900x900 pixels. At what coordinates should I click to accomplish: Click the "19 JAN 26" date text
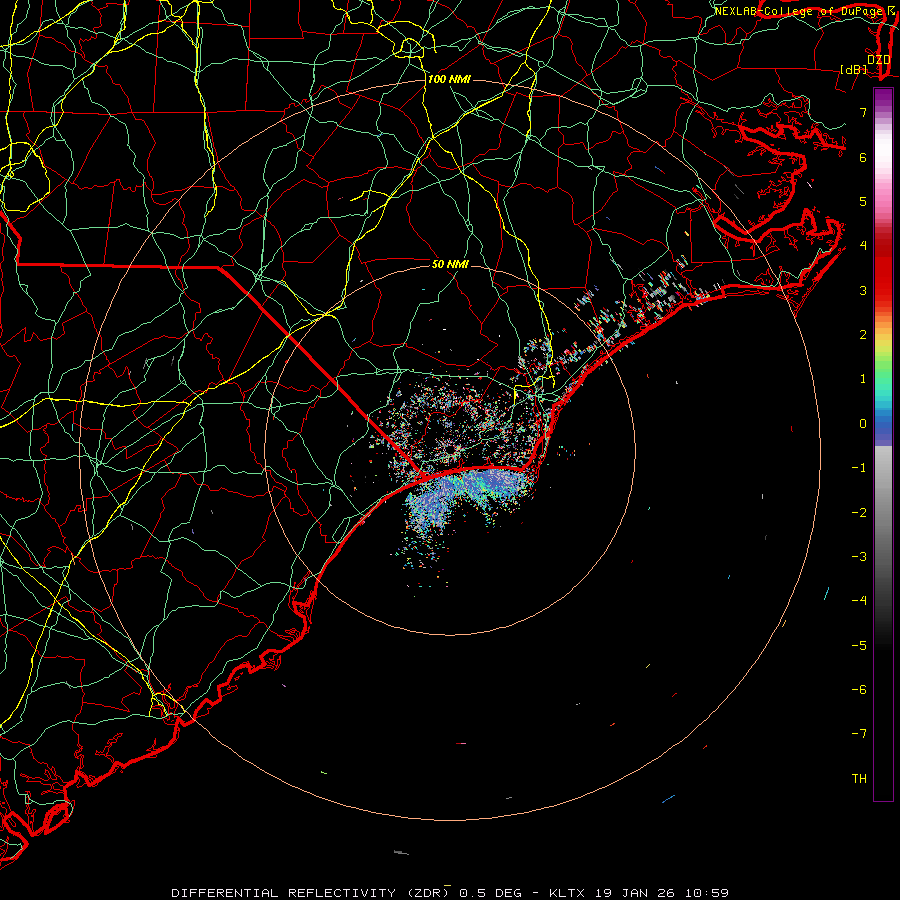pyautogui.click(x=634, y=893)
